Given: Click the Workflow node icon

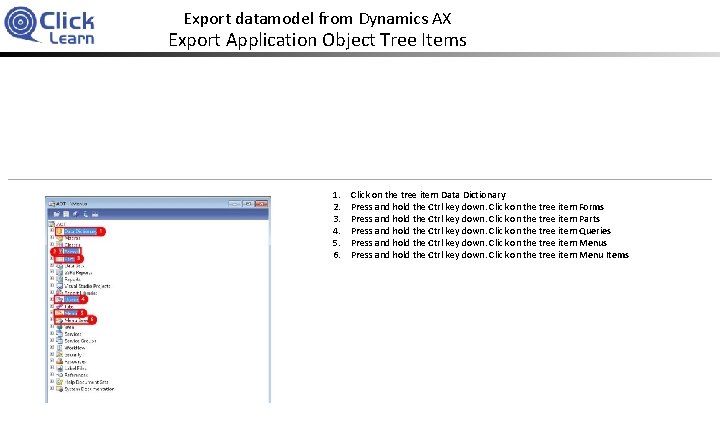Looking at the screenshot, I should click(x=59, y=348).
